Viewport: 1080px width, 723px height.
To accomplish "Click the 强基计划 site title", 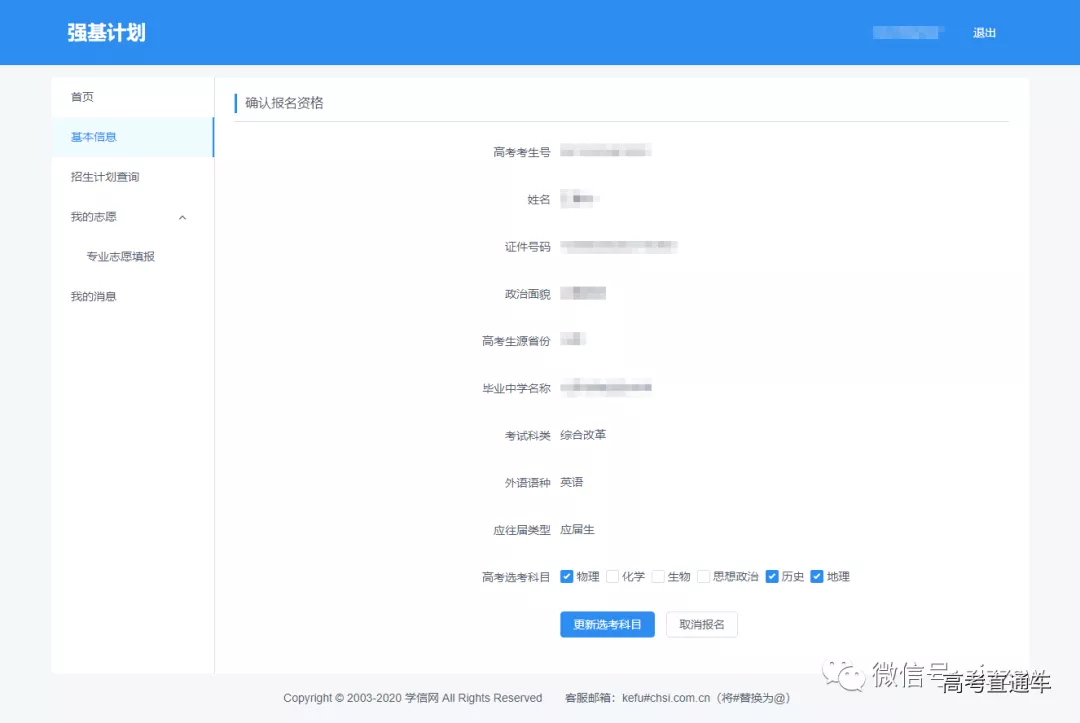I will tap(106, 32).
